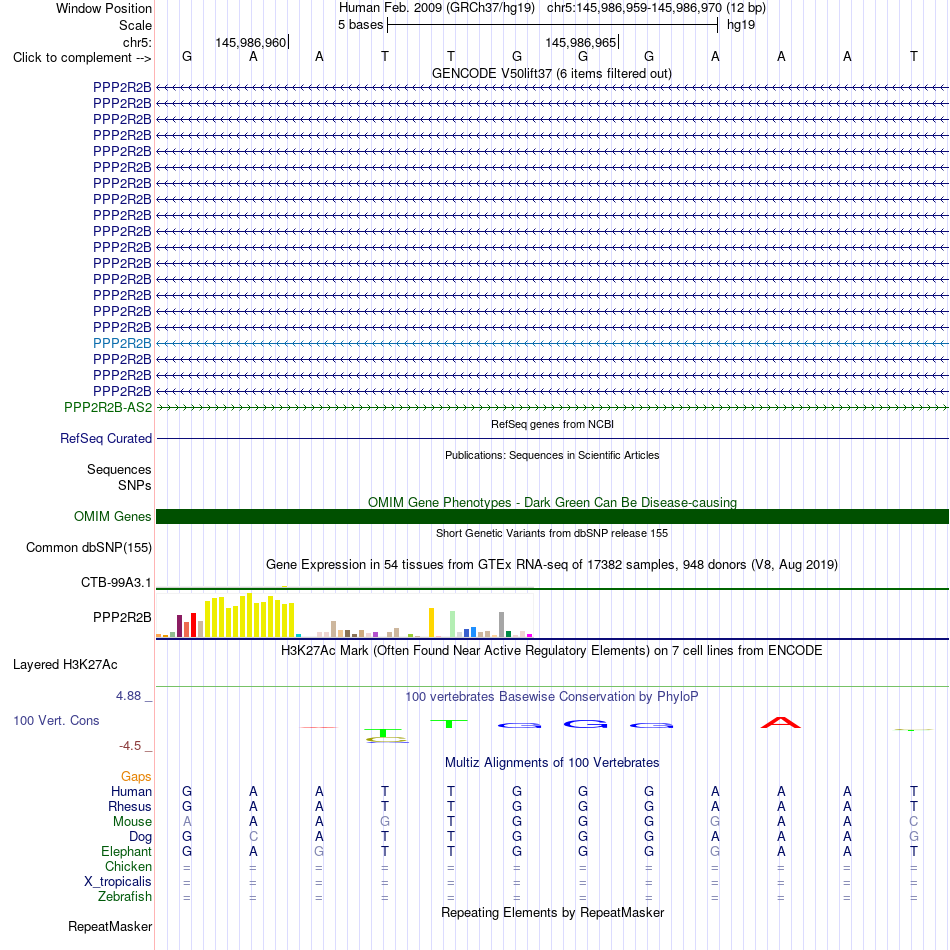Click the green PPP2R2B-AS2 arrow track line
Image resolution: width=950 pixels, height=950 pixels.
point(552,408)
